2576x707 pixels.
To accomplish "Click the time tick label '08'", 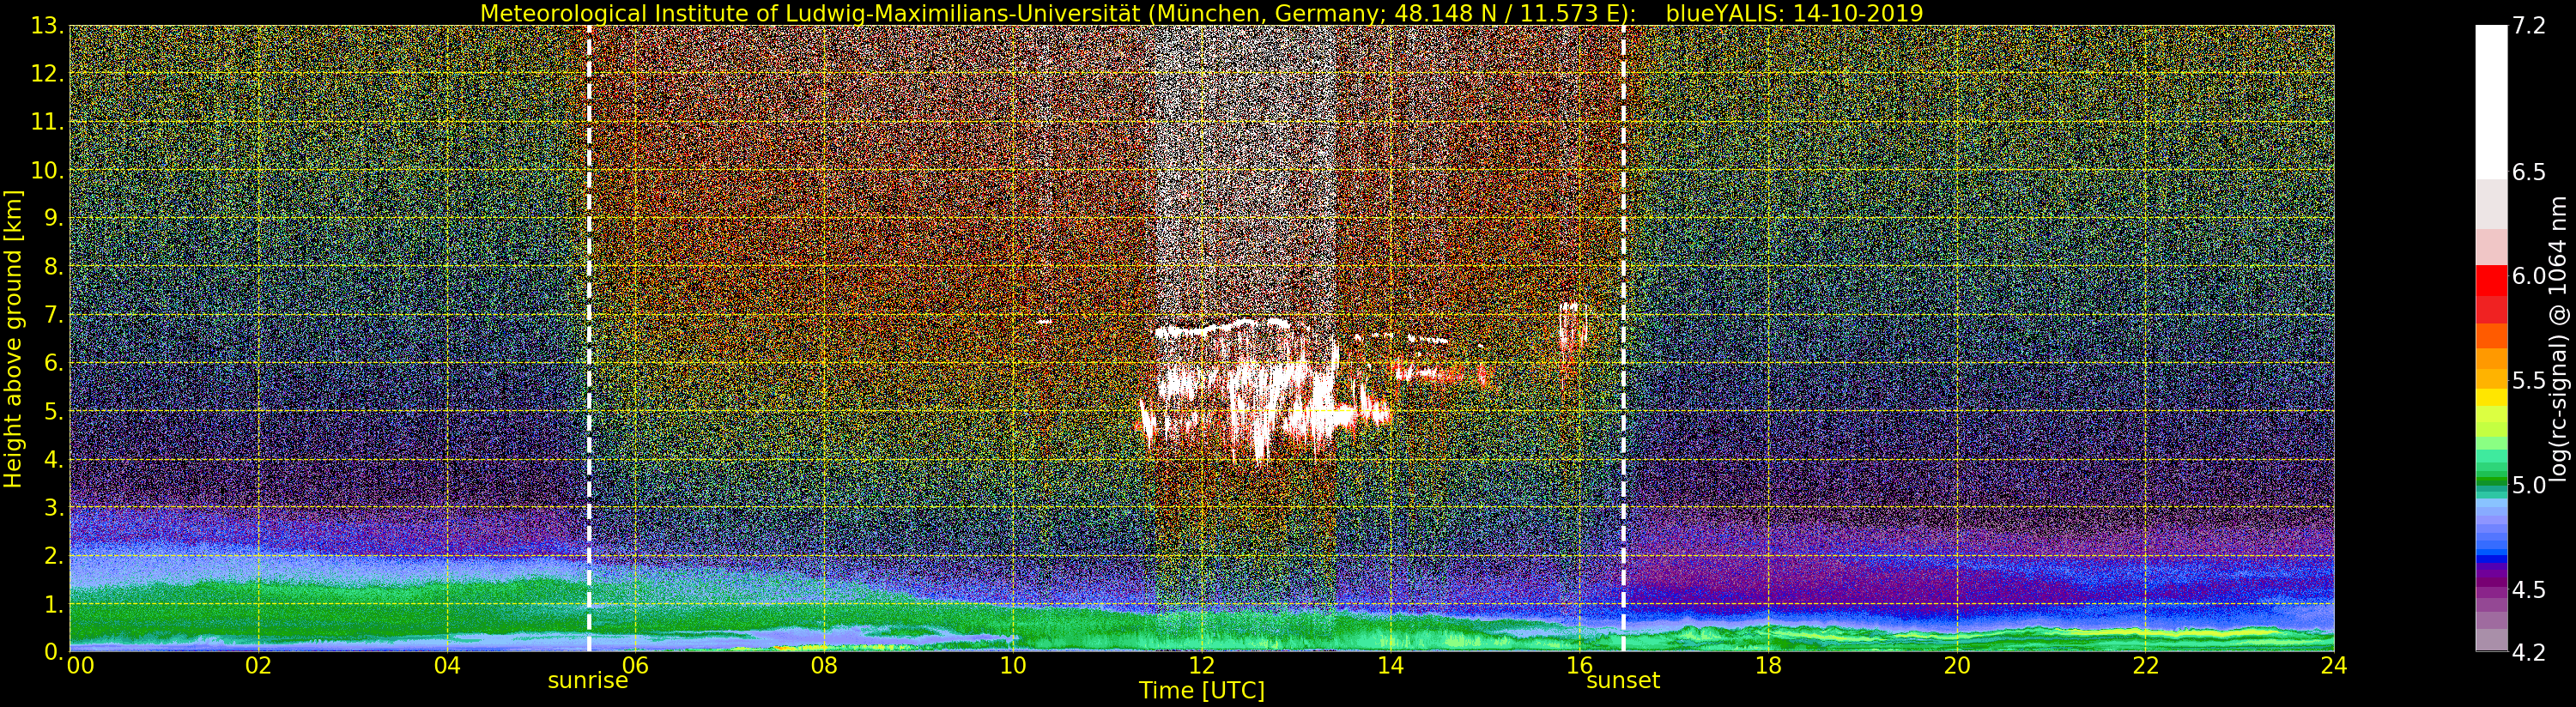I will (824, 666).
